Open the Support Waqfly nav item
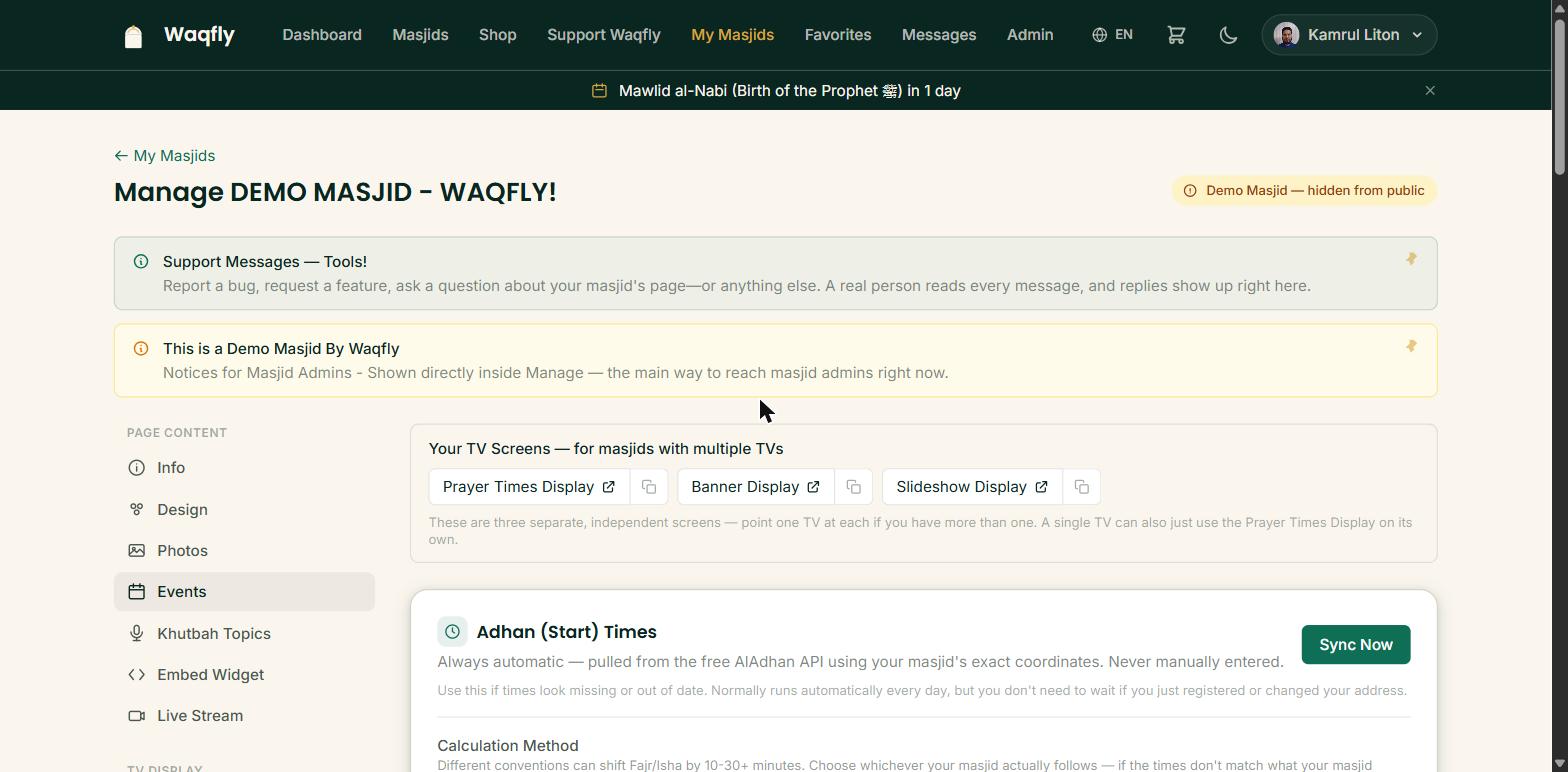1568x772 pixels. pyautogui.click(x=604, y=35)
